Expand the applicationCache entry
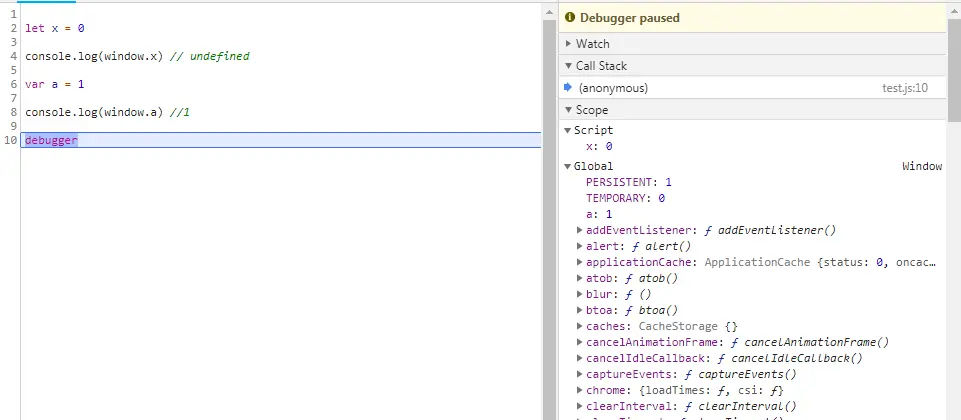 click(x=580, y=262)
